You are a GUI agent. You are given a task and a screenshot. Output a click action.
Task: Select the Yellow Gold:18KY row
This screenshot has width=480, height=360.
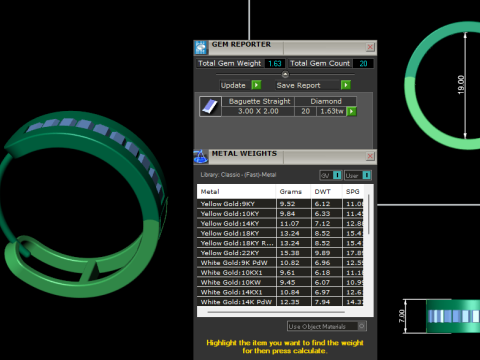[x=280, y=233]
